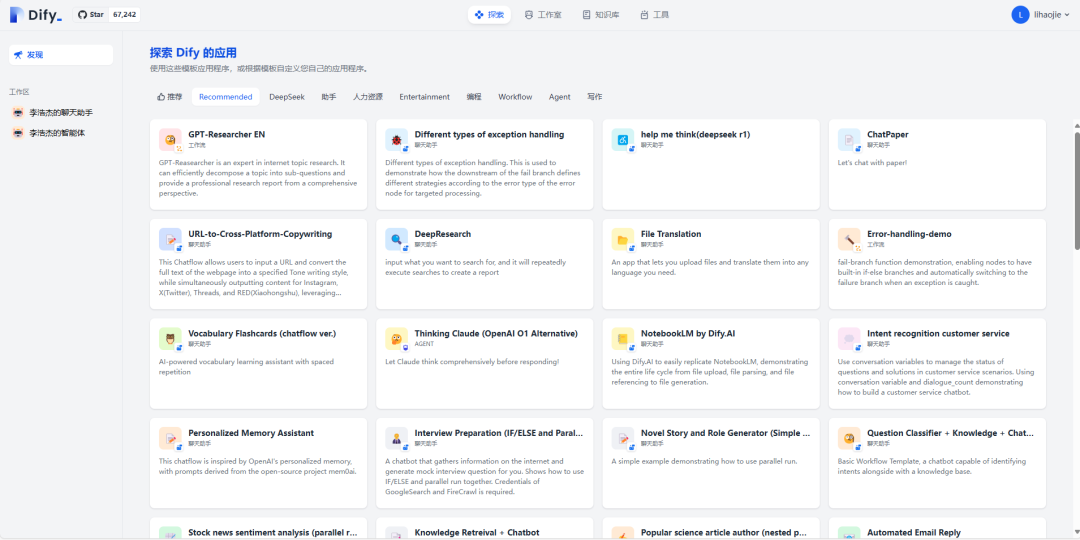Viewport: 1080px width, 540px height.
Task: Select the Recommended category filter
Action: click(226, 97)
